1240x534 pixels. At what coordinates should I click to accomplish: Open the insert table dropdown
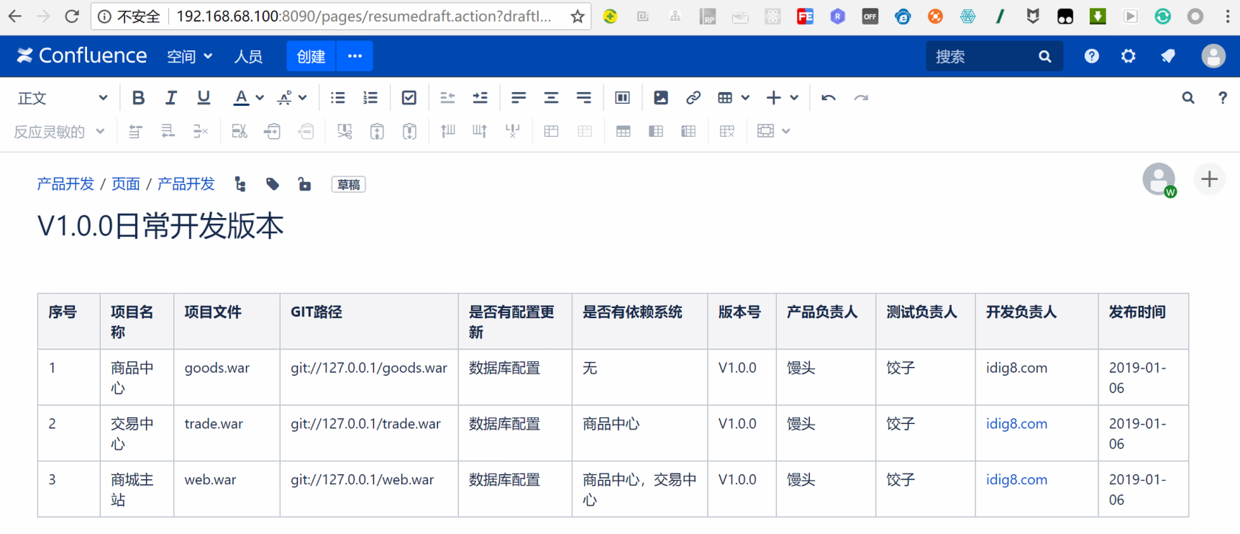(x=733, y=98)
